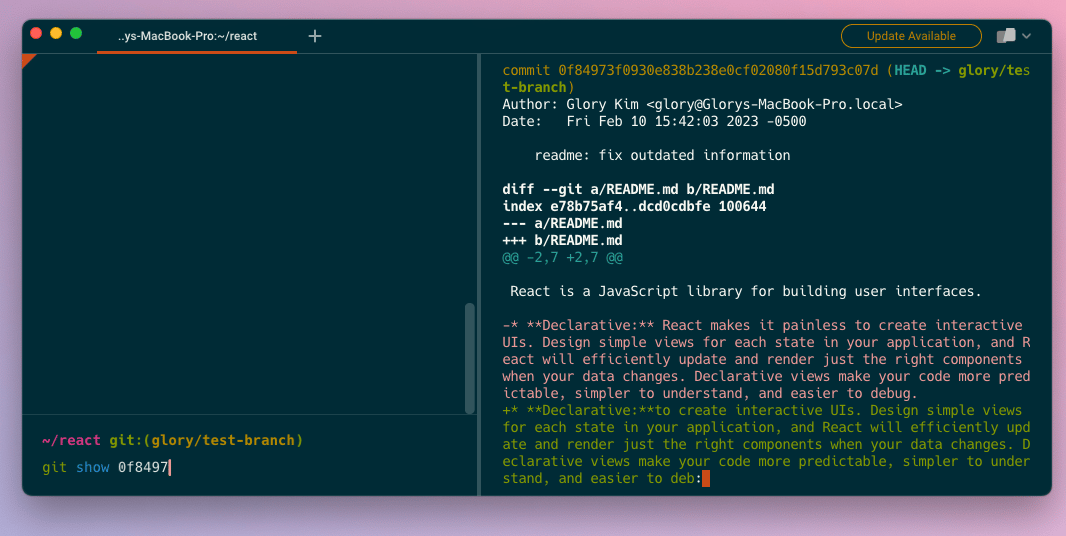Click the @@ -2,7 +2,7 @@ hunk header
Viewport: 1066px width, 536px height.
point(562,257)
